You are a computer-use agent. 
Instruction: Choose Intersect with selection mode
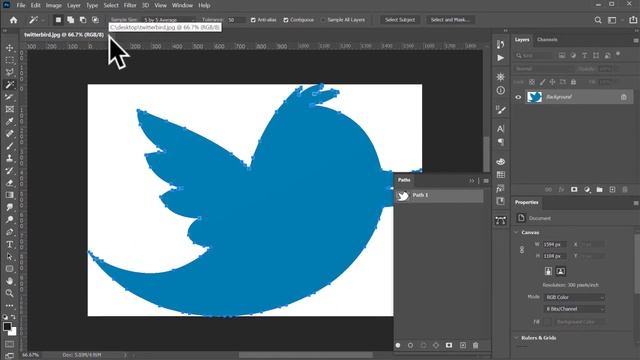coord(96,20)
